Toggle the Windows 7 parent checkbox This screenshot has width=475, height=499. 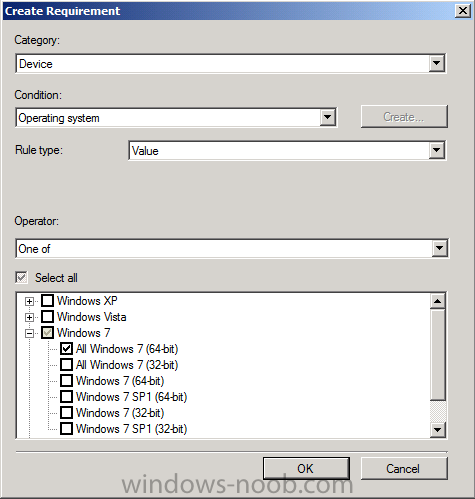click(x=47, y=333)
